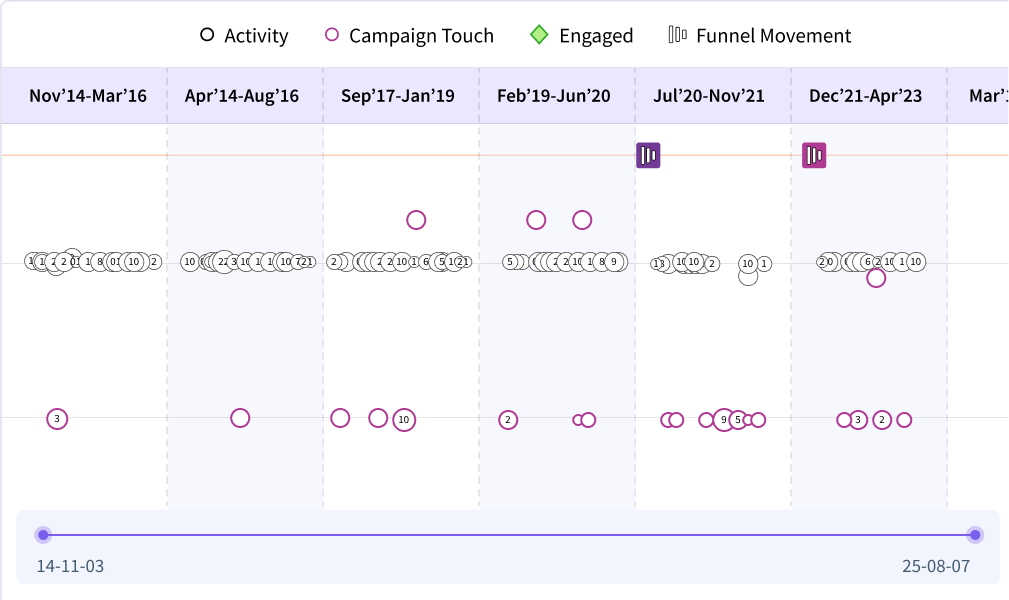
Task: Toggle the Funnel Movement legend item
Action: click(759, 35)
